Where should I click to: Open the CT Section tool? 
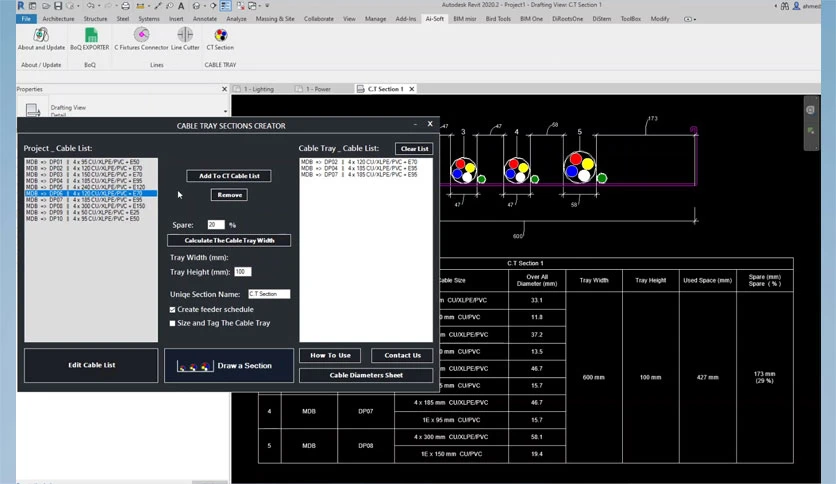pos(220,39)
